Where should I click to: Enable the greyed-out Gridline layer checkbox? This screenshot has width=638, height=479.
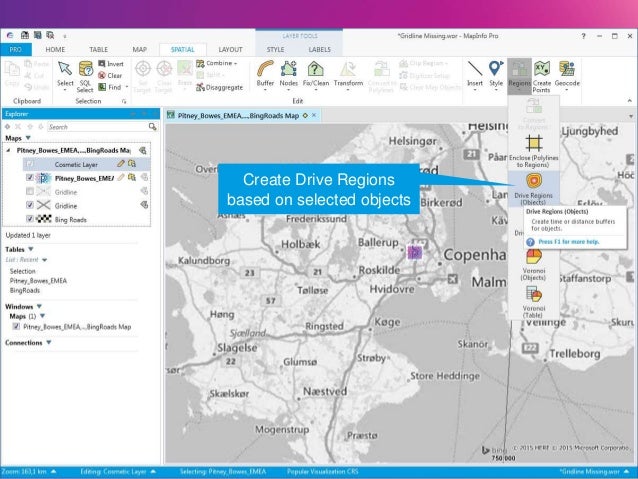click(x=30, y=191)
